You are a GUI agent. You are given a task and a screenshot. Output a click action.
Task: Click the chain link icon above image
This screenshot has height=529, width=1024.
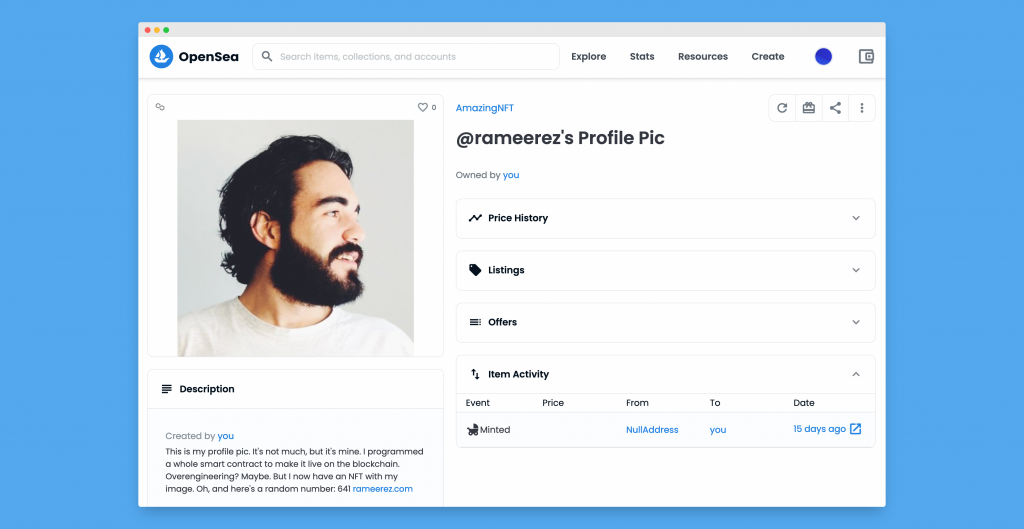pyautogui.click(x=160, y=107)
